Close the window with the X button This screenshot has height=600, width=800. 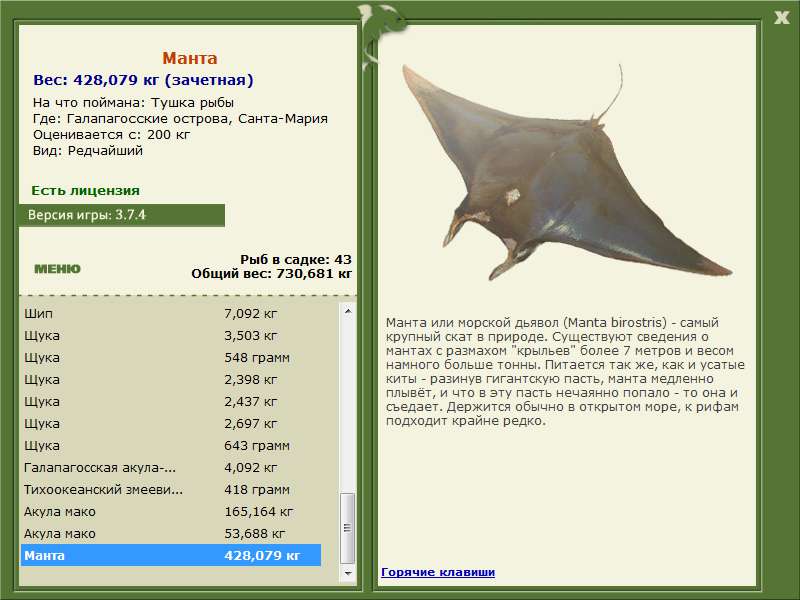[781, 18]
